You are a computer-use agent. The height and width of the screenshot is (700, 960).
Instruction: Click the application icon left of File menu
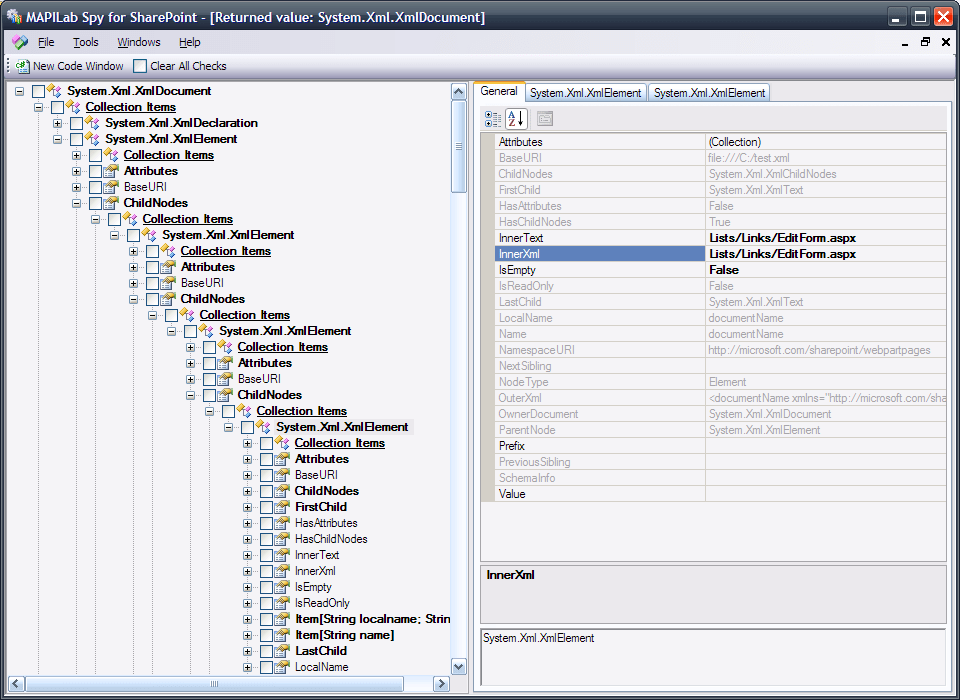[x=20, y=42]
